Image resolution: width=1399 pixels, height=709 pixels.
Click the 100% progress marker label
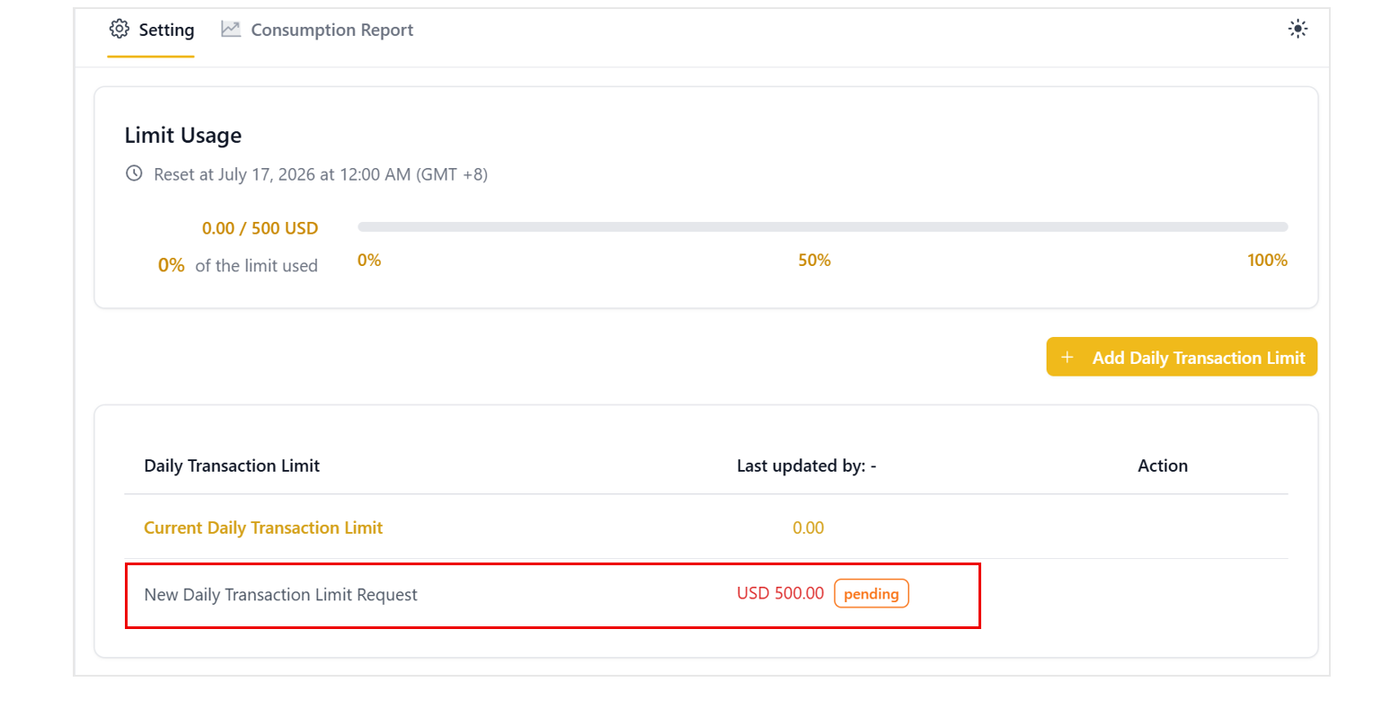[1267, 260]
